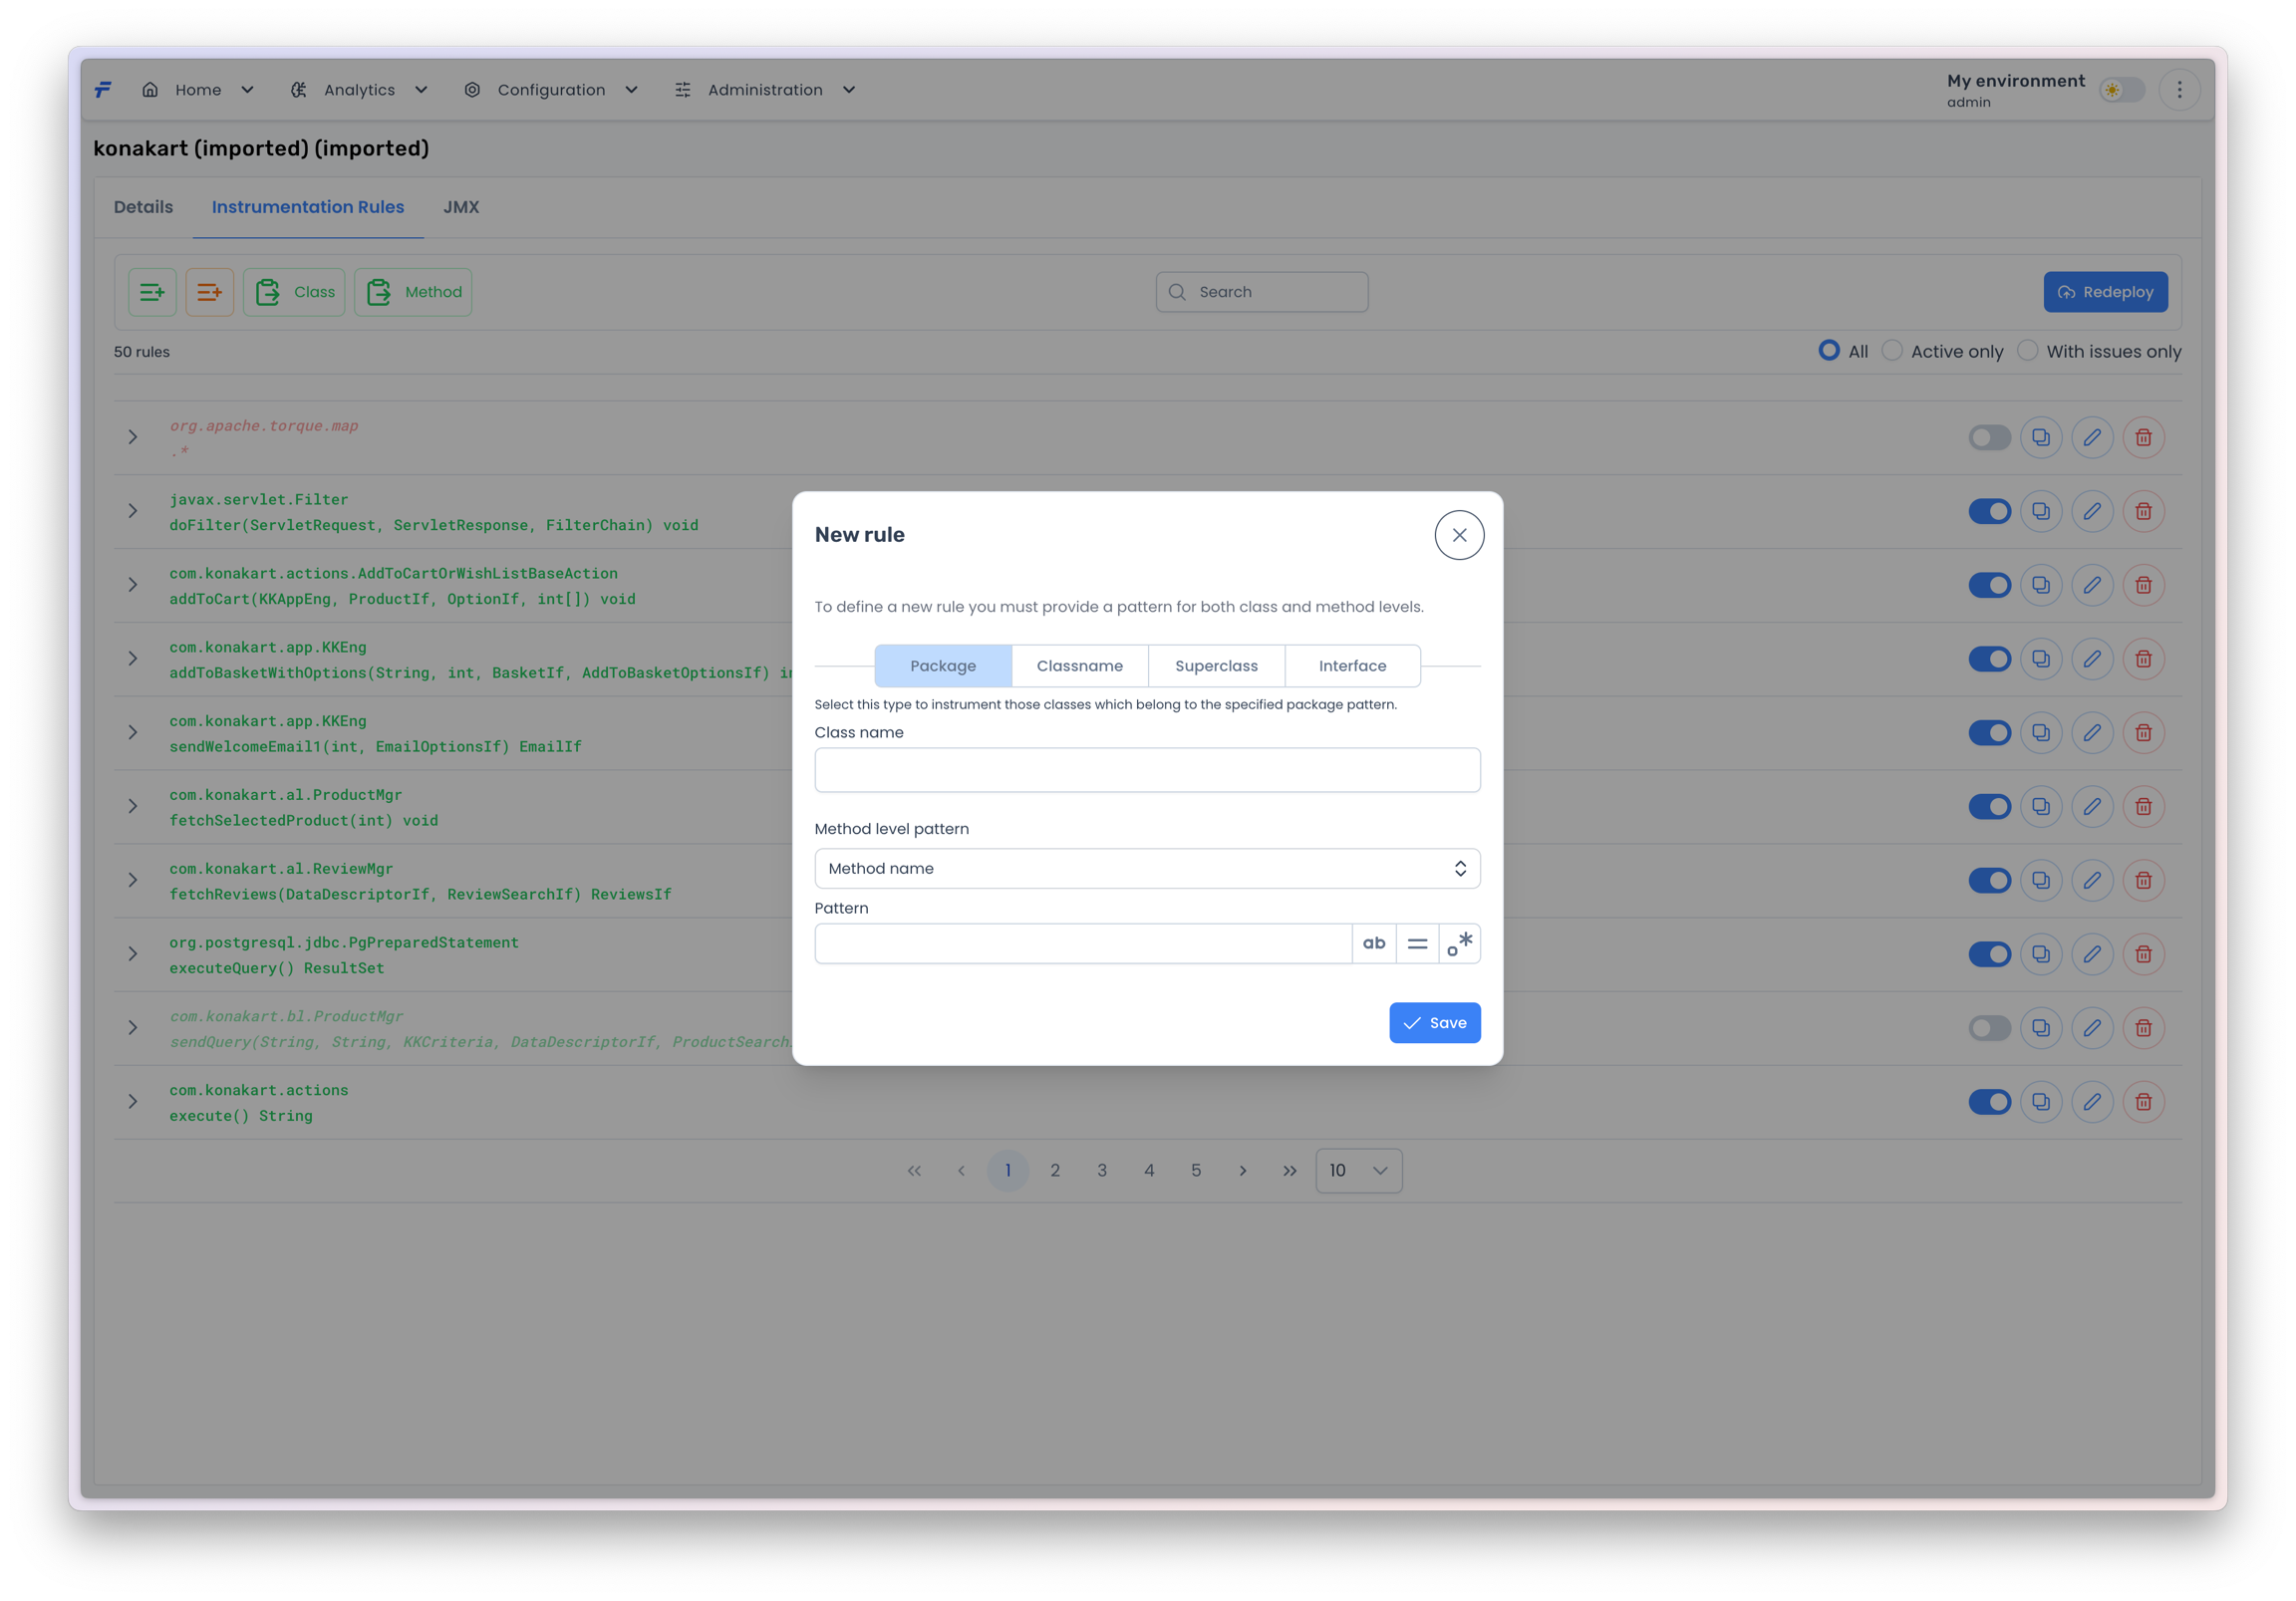Expand the com.konakart.al.ReviewMgr rule row
The height and width of the screenshot is (1601, 2296).
[x=133, y=880]
